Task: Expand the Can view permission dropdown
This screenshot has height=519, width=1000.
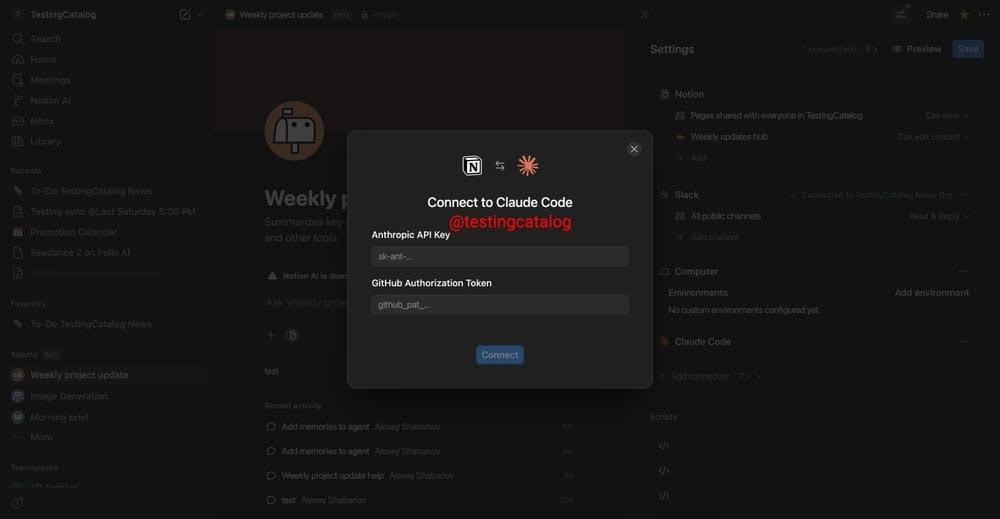Action: [946, 115]
